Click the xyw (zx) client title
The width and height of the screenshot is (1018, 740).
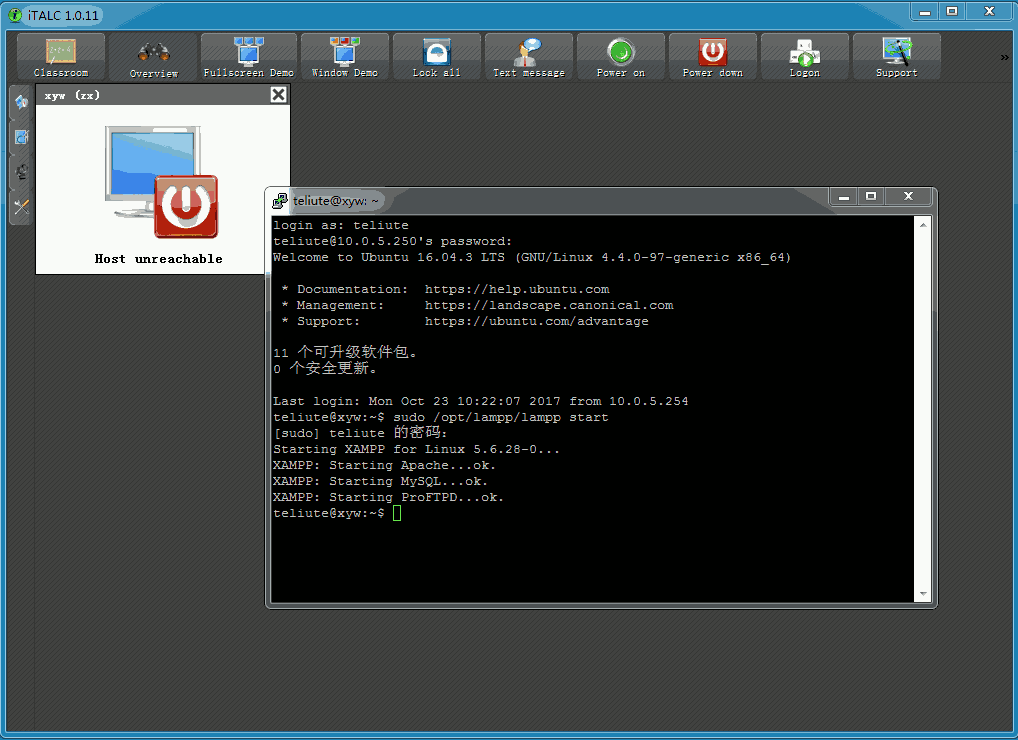coord(72,95)
